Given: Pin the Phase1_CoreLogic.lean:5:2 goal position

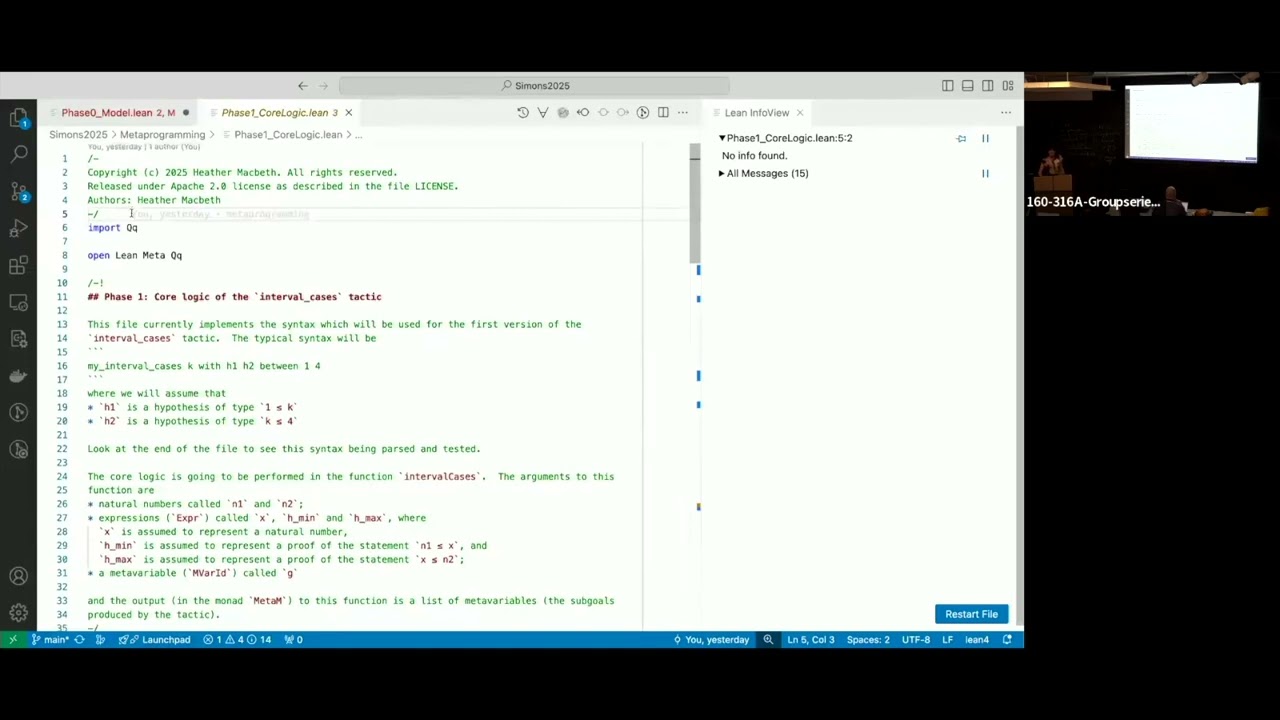Looking at the screenshot, I should 961,139.
